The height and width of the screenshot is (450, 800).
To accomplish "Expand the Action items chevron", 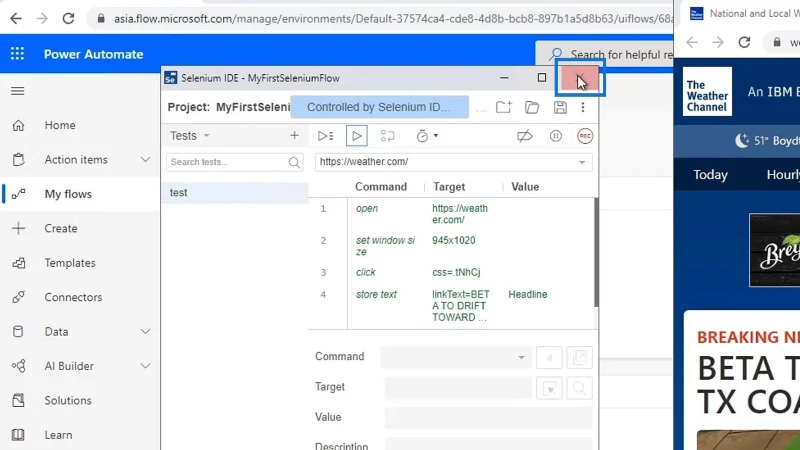I will 145,160.
